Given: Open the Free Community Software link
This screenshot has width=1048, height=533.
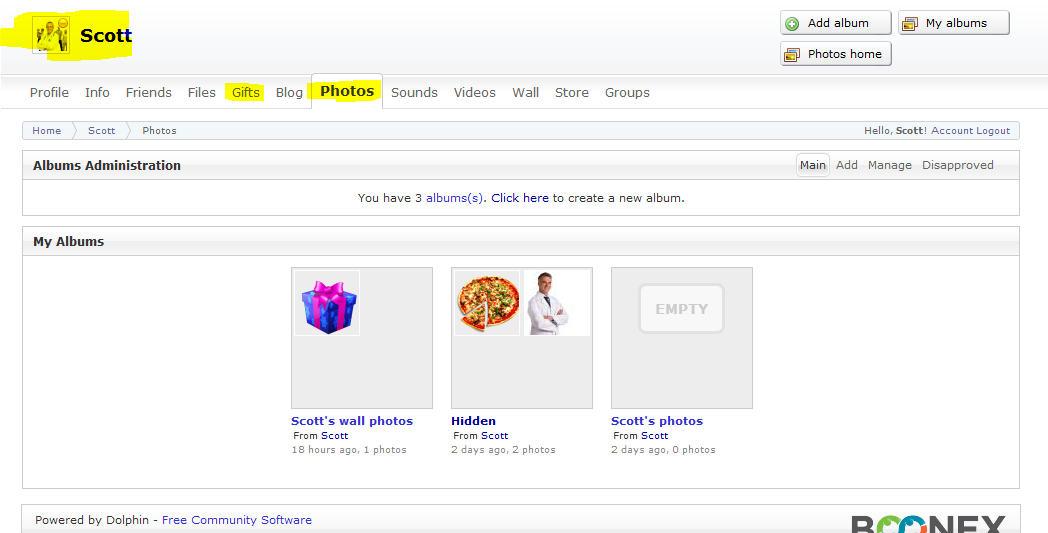Looking at the screenshot, I should tap(236, 520).
